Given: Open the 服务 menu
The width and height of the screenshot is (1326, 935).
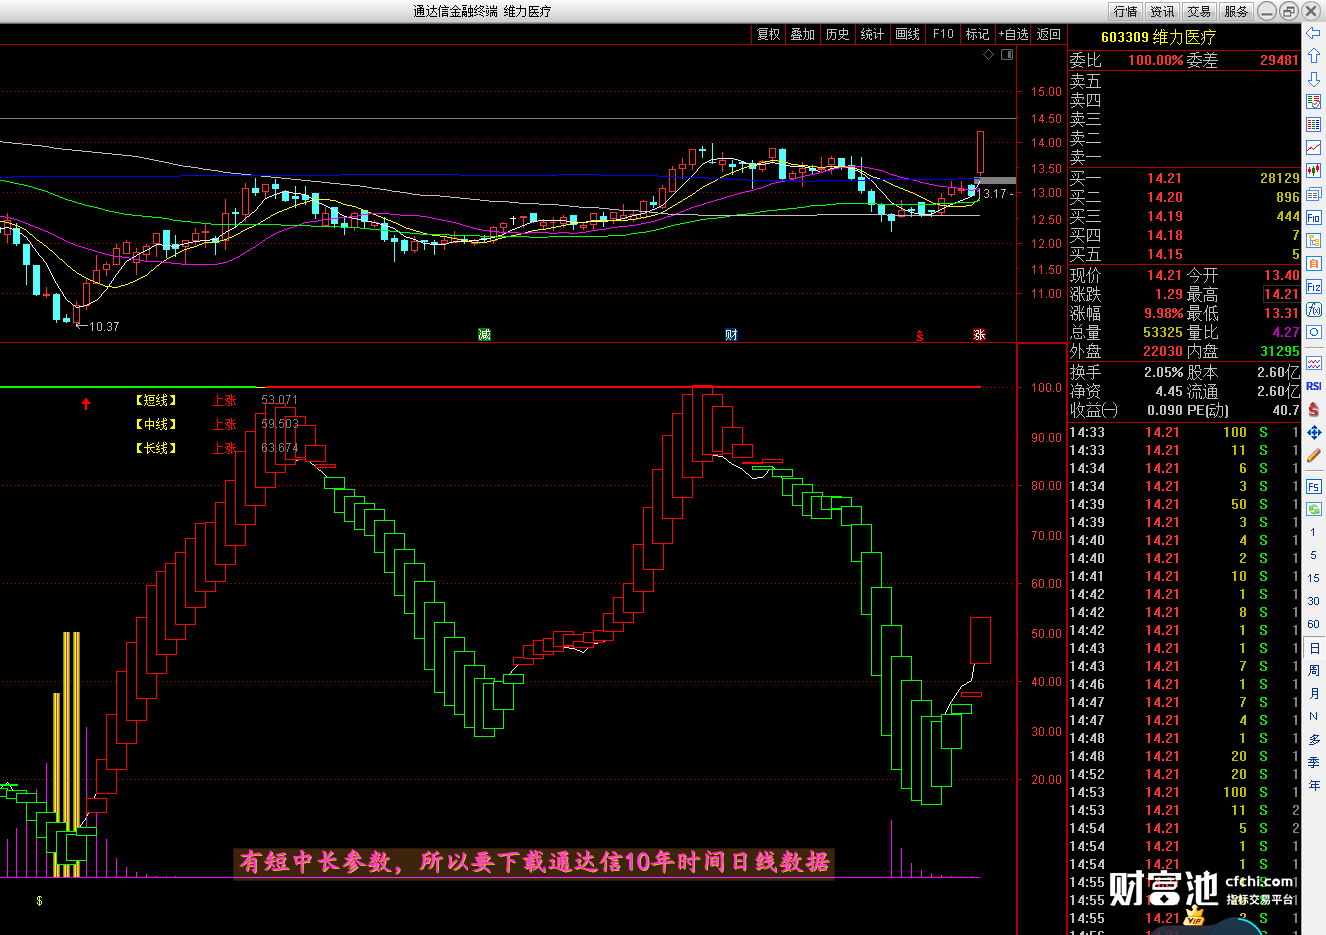Looking at the screenshot, I should [x=1236, y=11].
